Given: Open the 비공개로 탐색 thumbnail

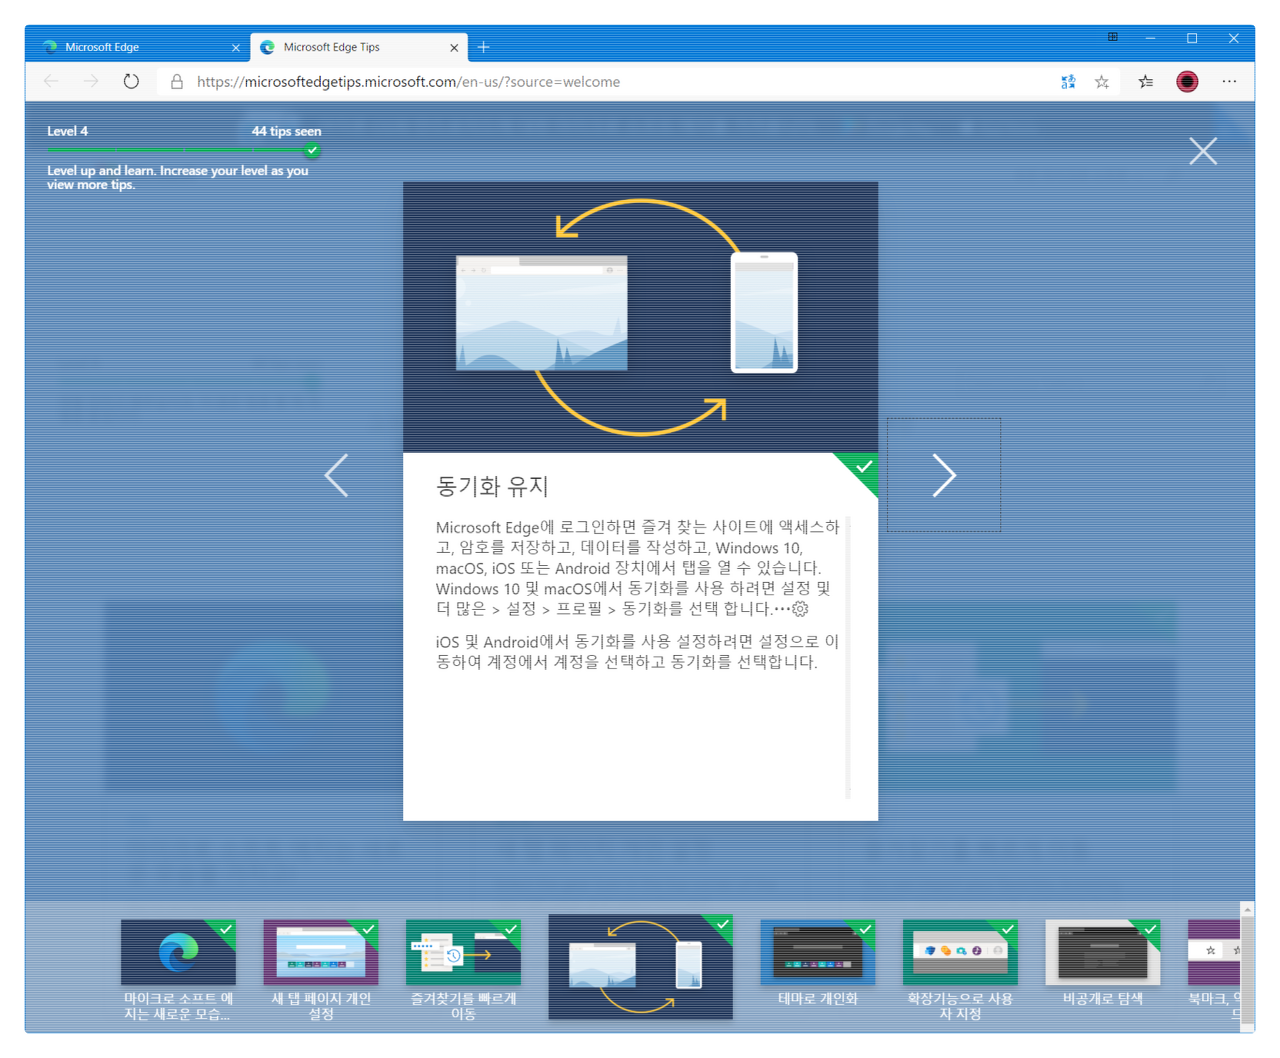Looking at the screenshot, I should pos(1102,964).
